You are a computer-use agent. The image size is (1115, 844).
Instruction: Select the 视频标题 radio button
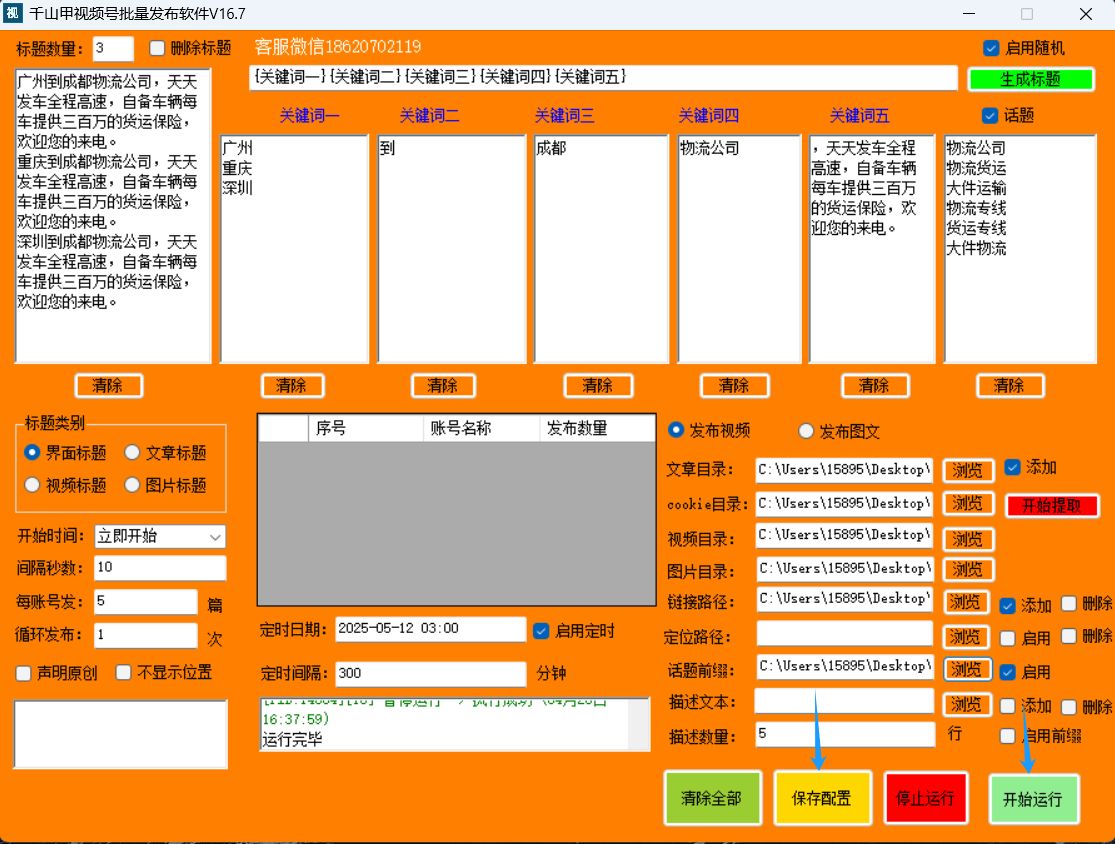(33, 485)
